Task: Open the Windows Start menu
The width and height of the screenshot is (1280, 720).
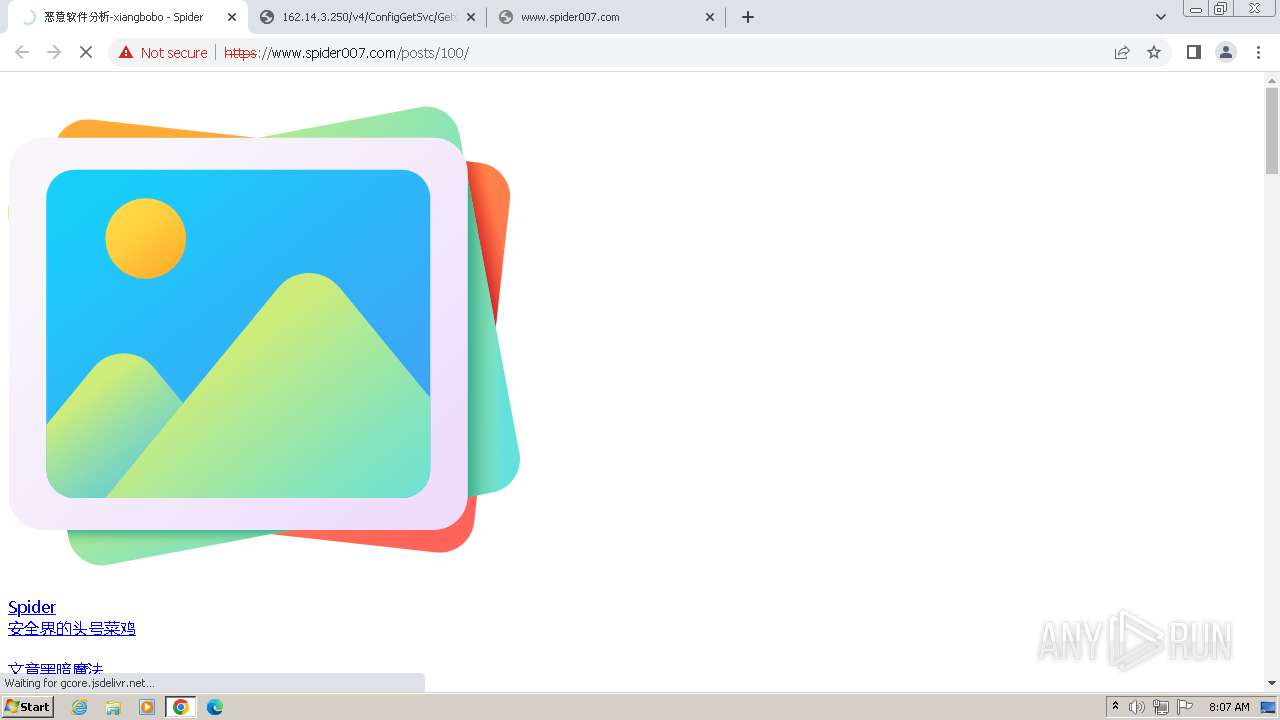Action: [x=27, y=706]
